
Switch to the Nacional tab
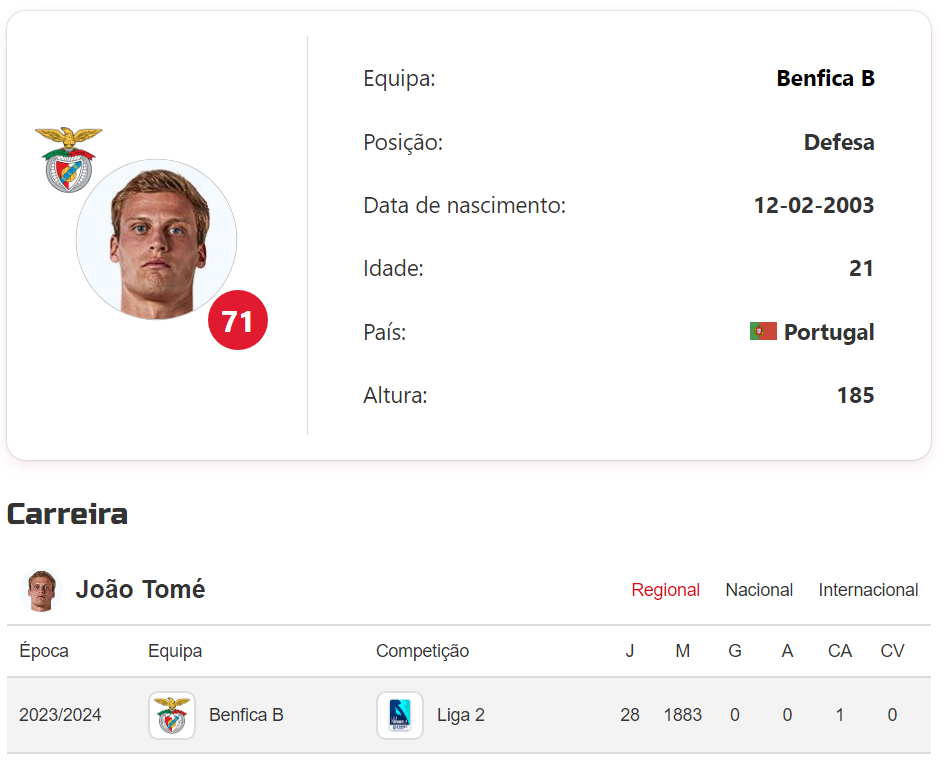pos(759,590)
